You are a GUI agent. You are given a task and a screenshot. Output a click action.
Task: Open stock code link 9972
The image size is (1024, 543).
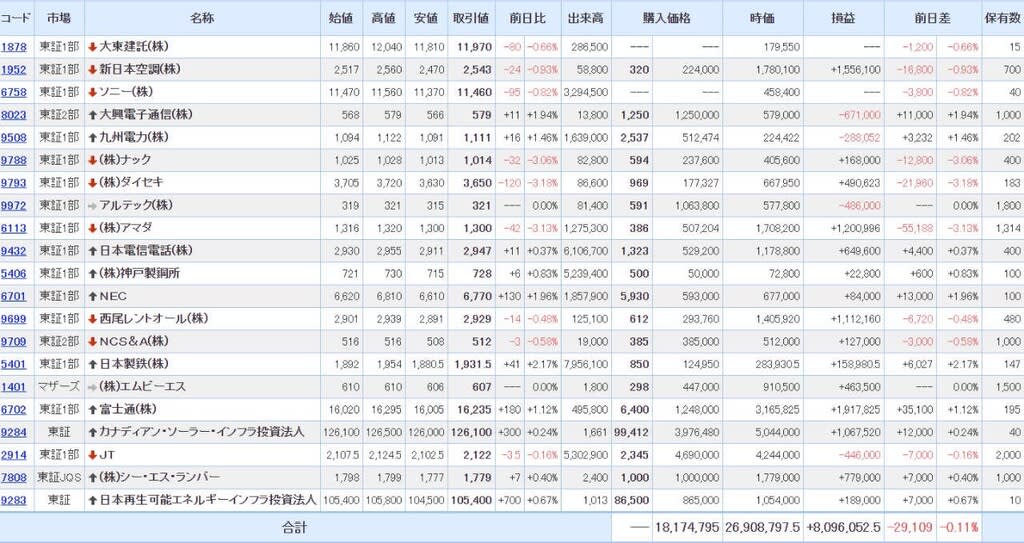pos(13,206)
